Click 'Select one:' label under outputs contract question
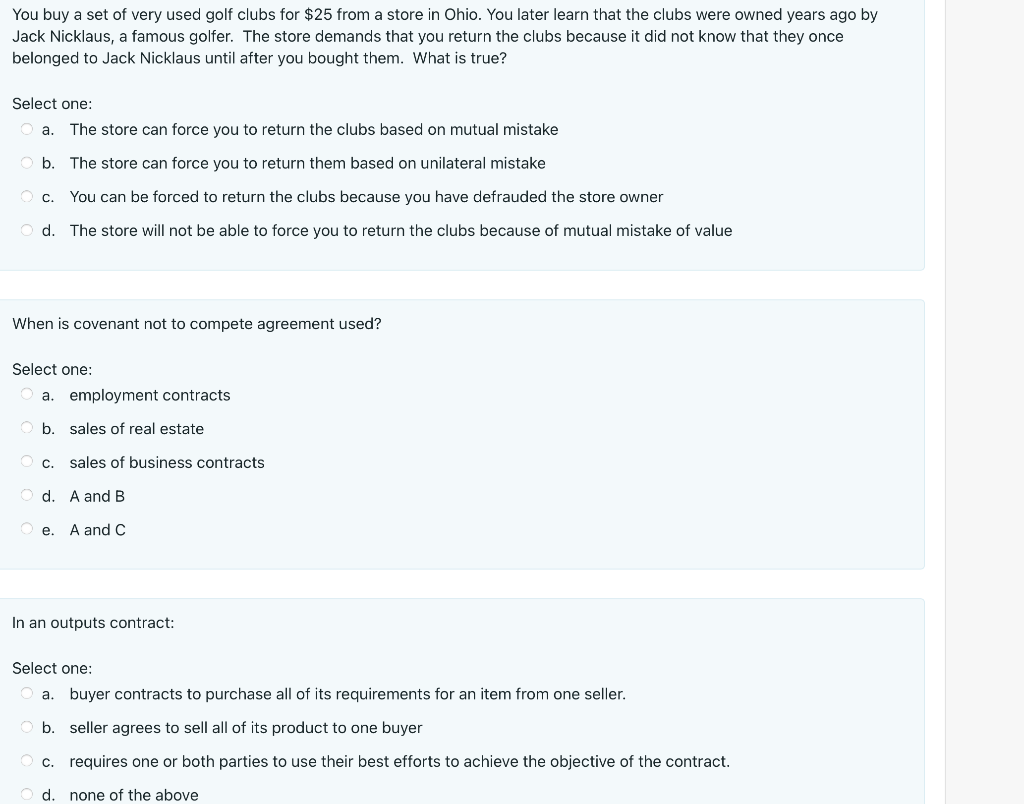This screenshot has height=804, width=1024. 52,668
